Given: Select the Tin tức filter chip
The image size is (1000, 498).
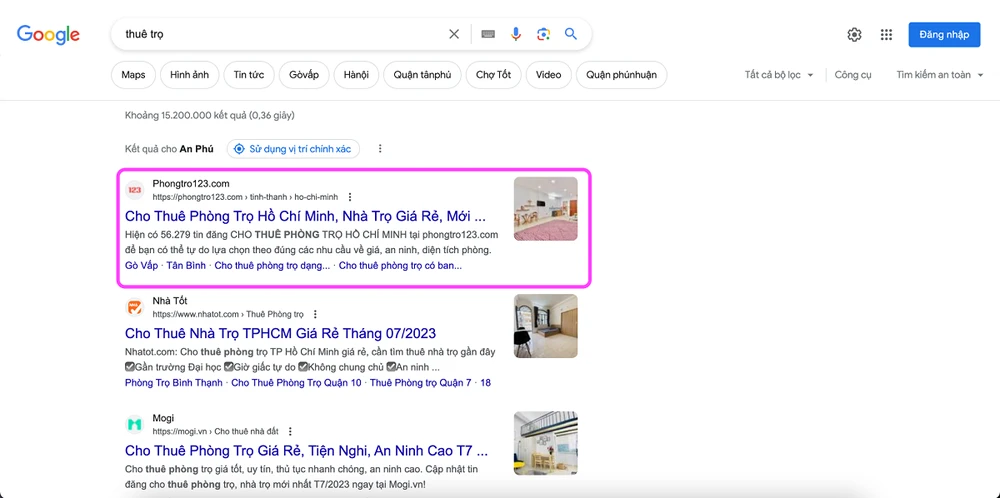Looking at the screenshot, I should tap(249, 75).
